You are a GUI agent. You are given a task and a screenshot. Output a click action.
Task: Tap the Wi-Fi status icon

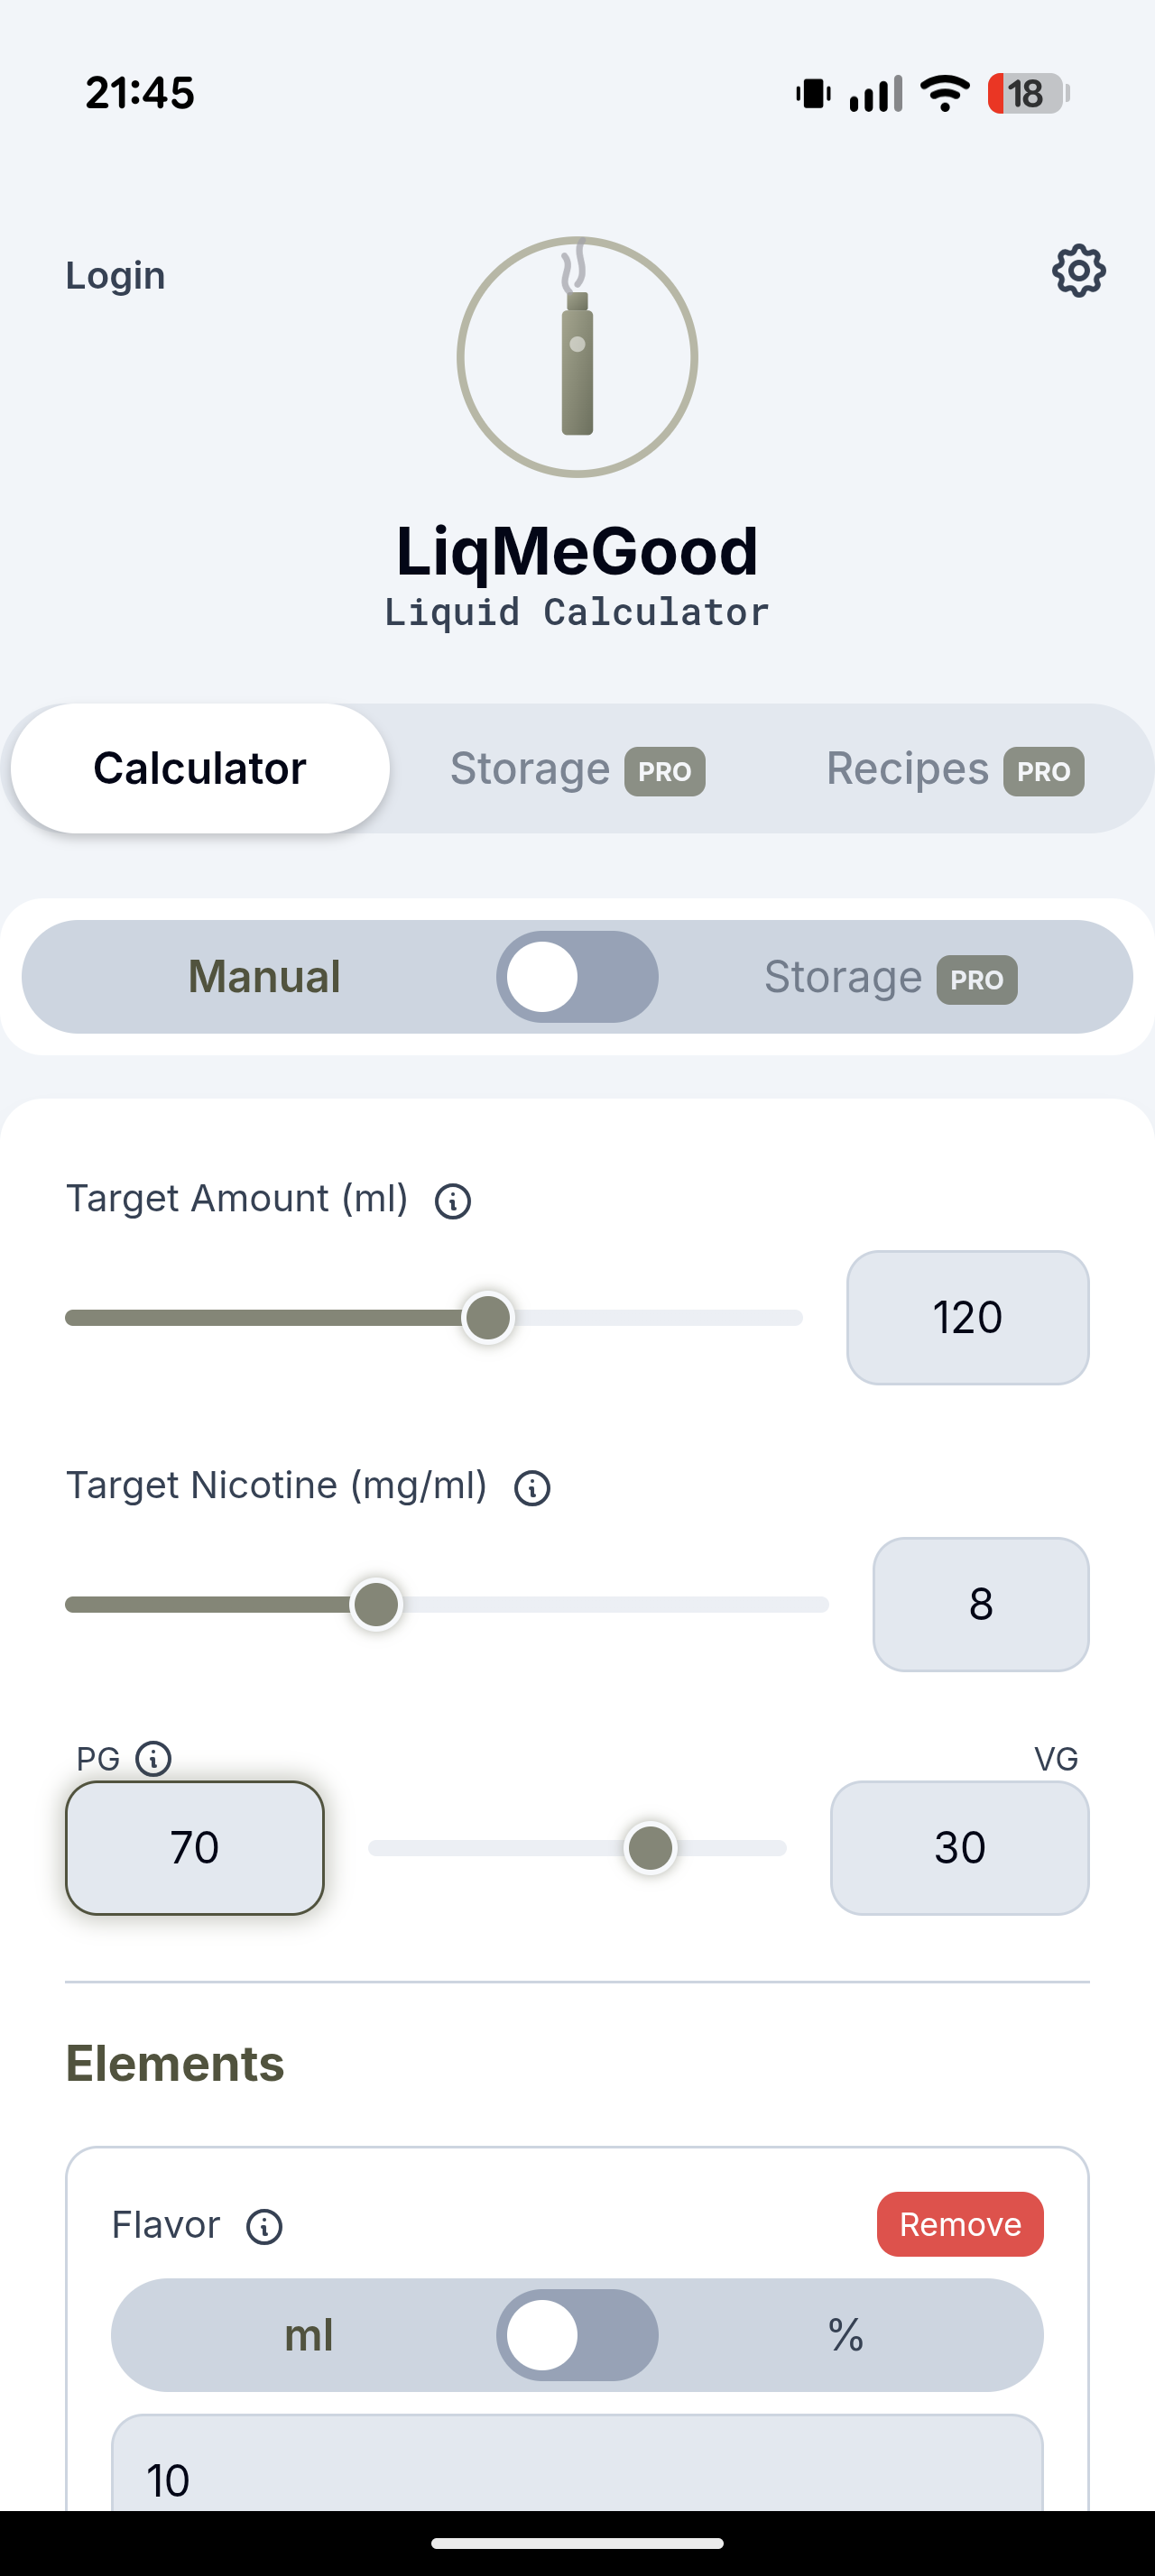pos(944,94)
